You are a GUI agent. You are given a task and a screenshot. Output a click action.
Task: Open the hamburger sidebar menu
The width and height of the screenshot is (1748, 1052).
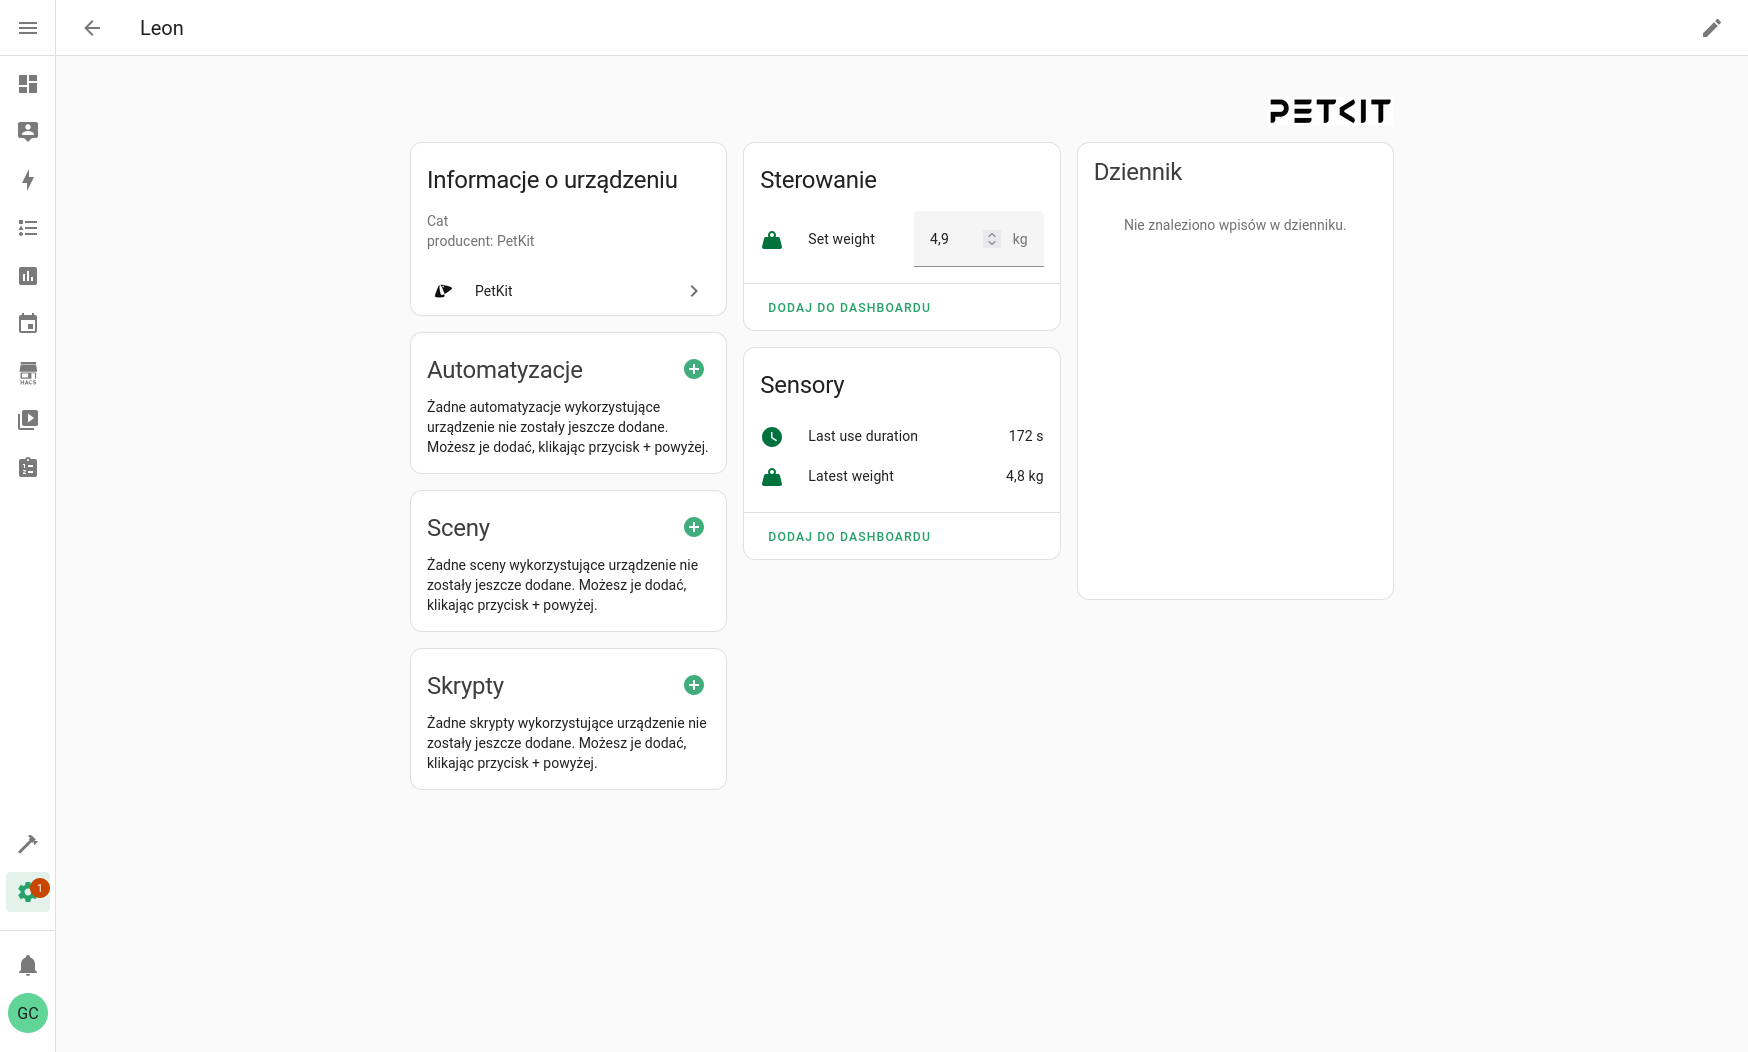coord(28,28)
